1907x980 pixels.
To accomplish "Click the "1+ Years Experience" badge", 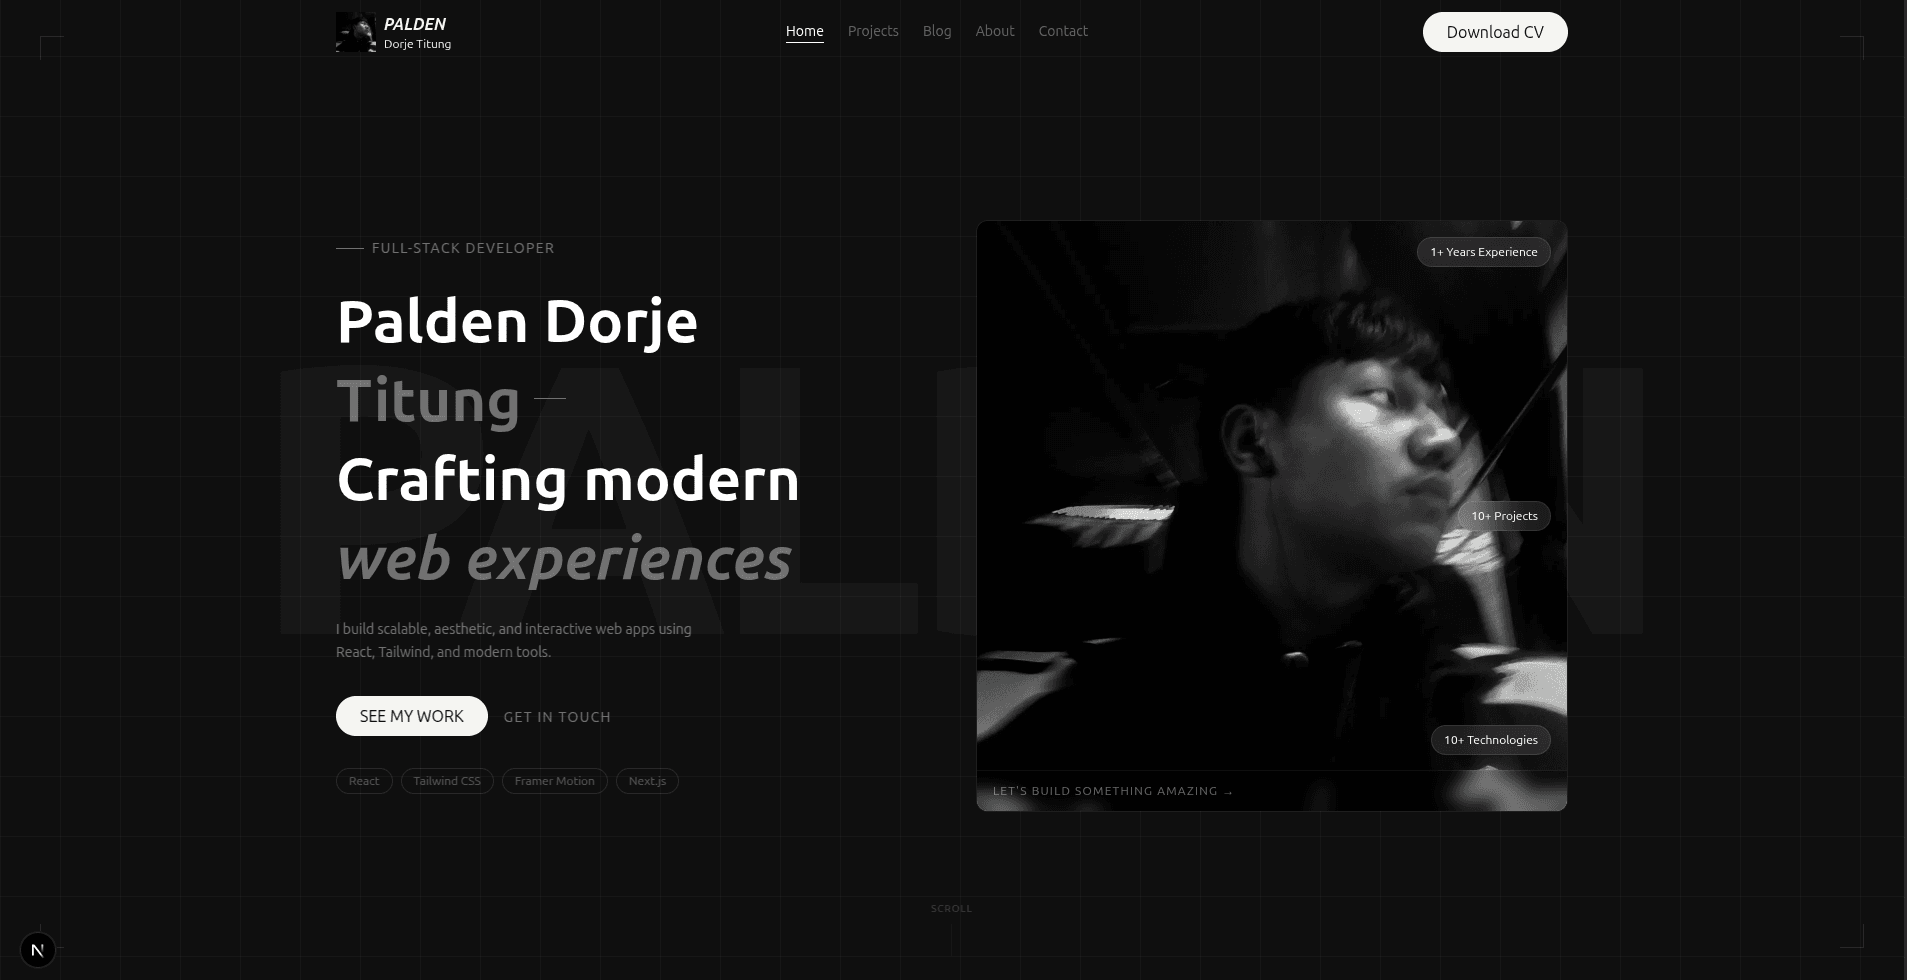I will [x=1483, y=251].
